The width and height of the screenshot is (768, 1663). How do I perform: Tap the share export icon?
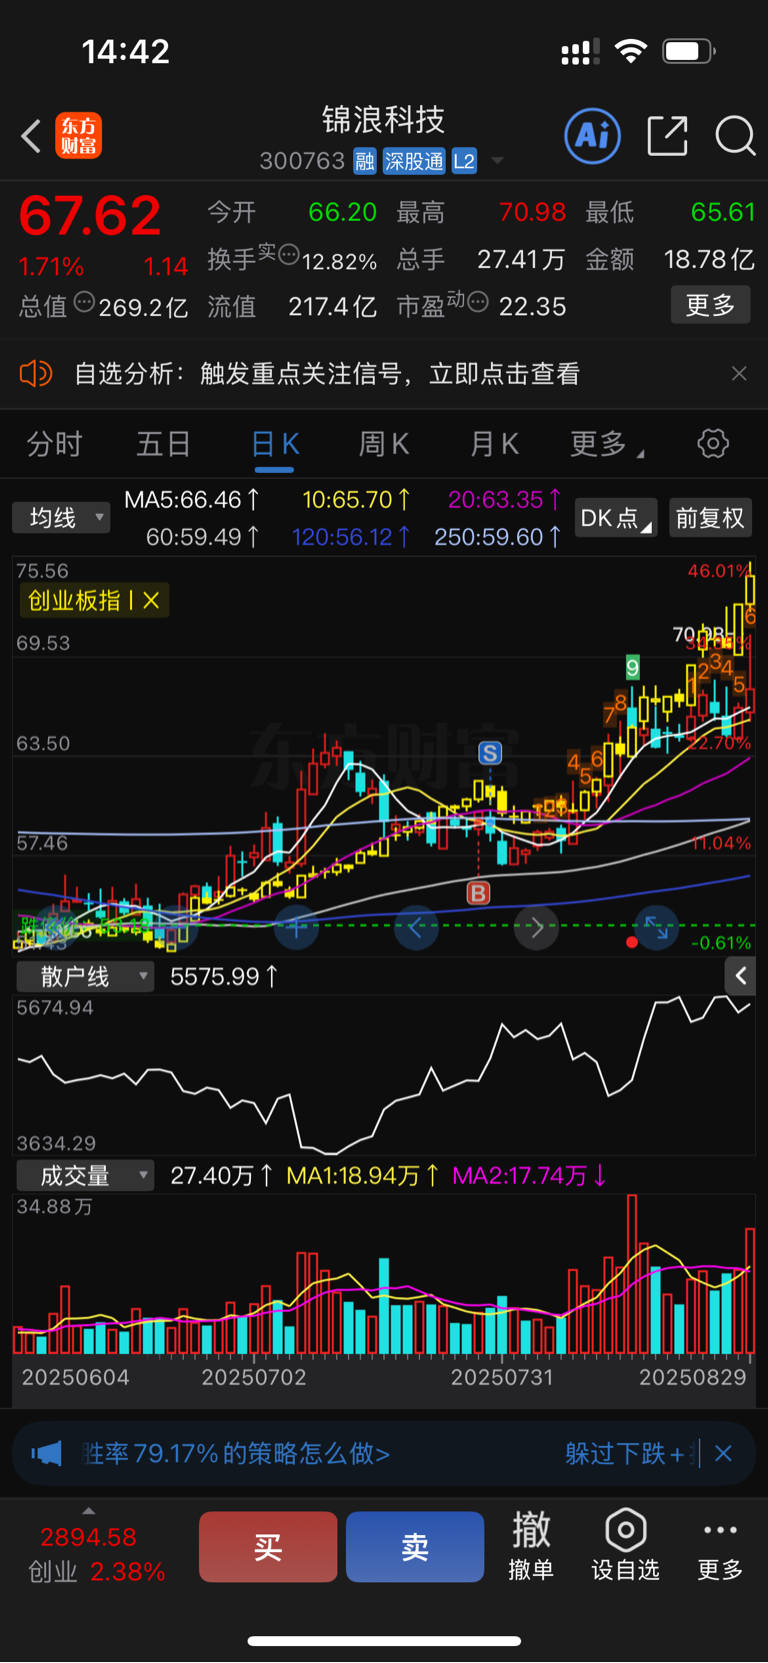click(667, 136)
